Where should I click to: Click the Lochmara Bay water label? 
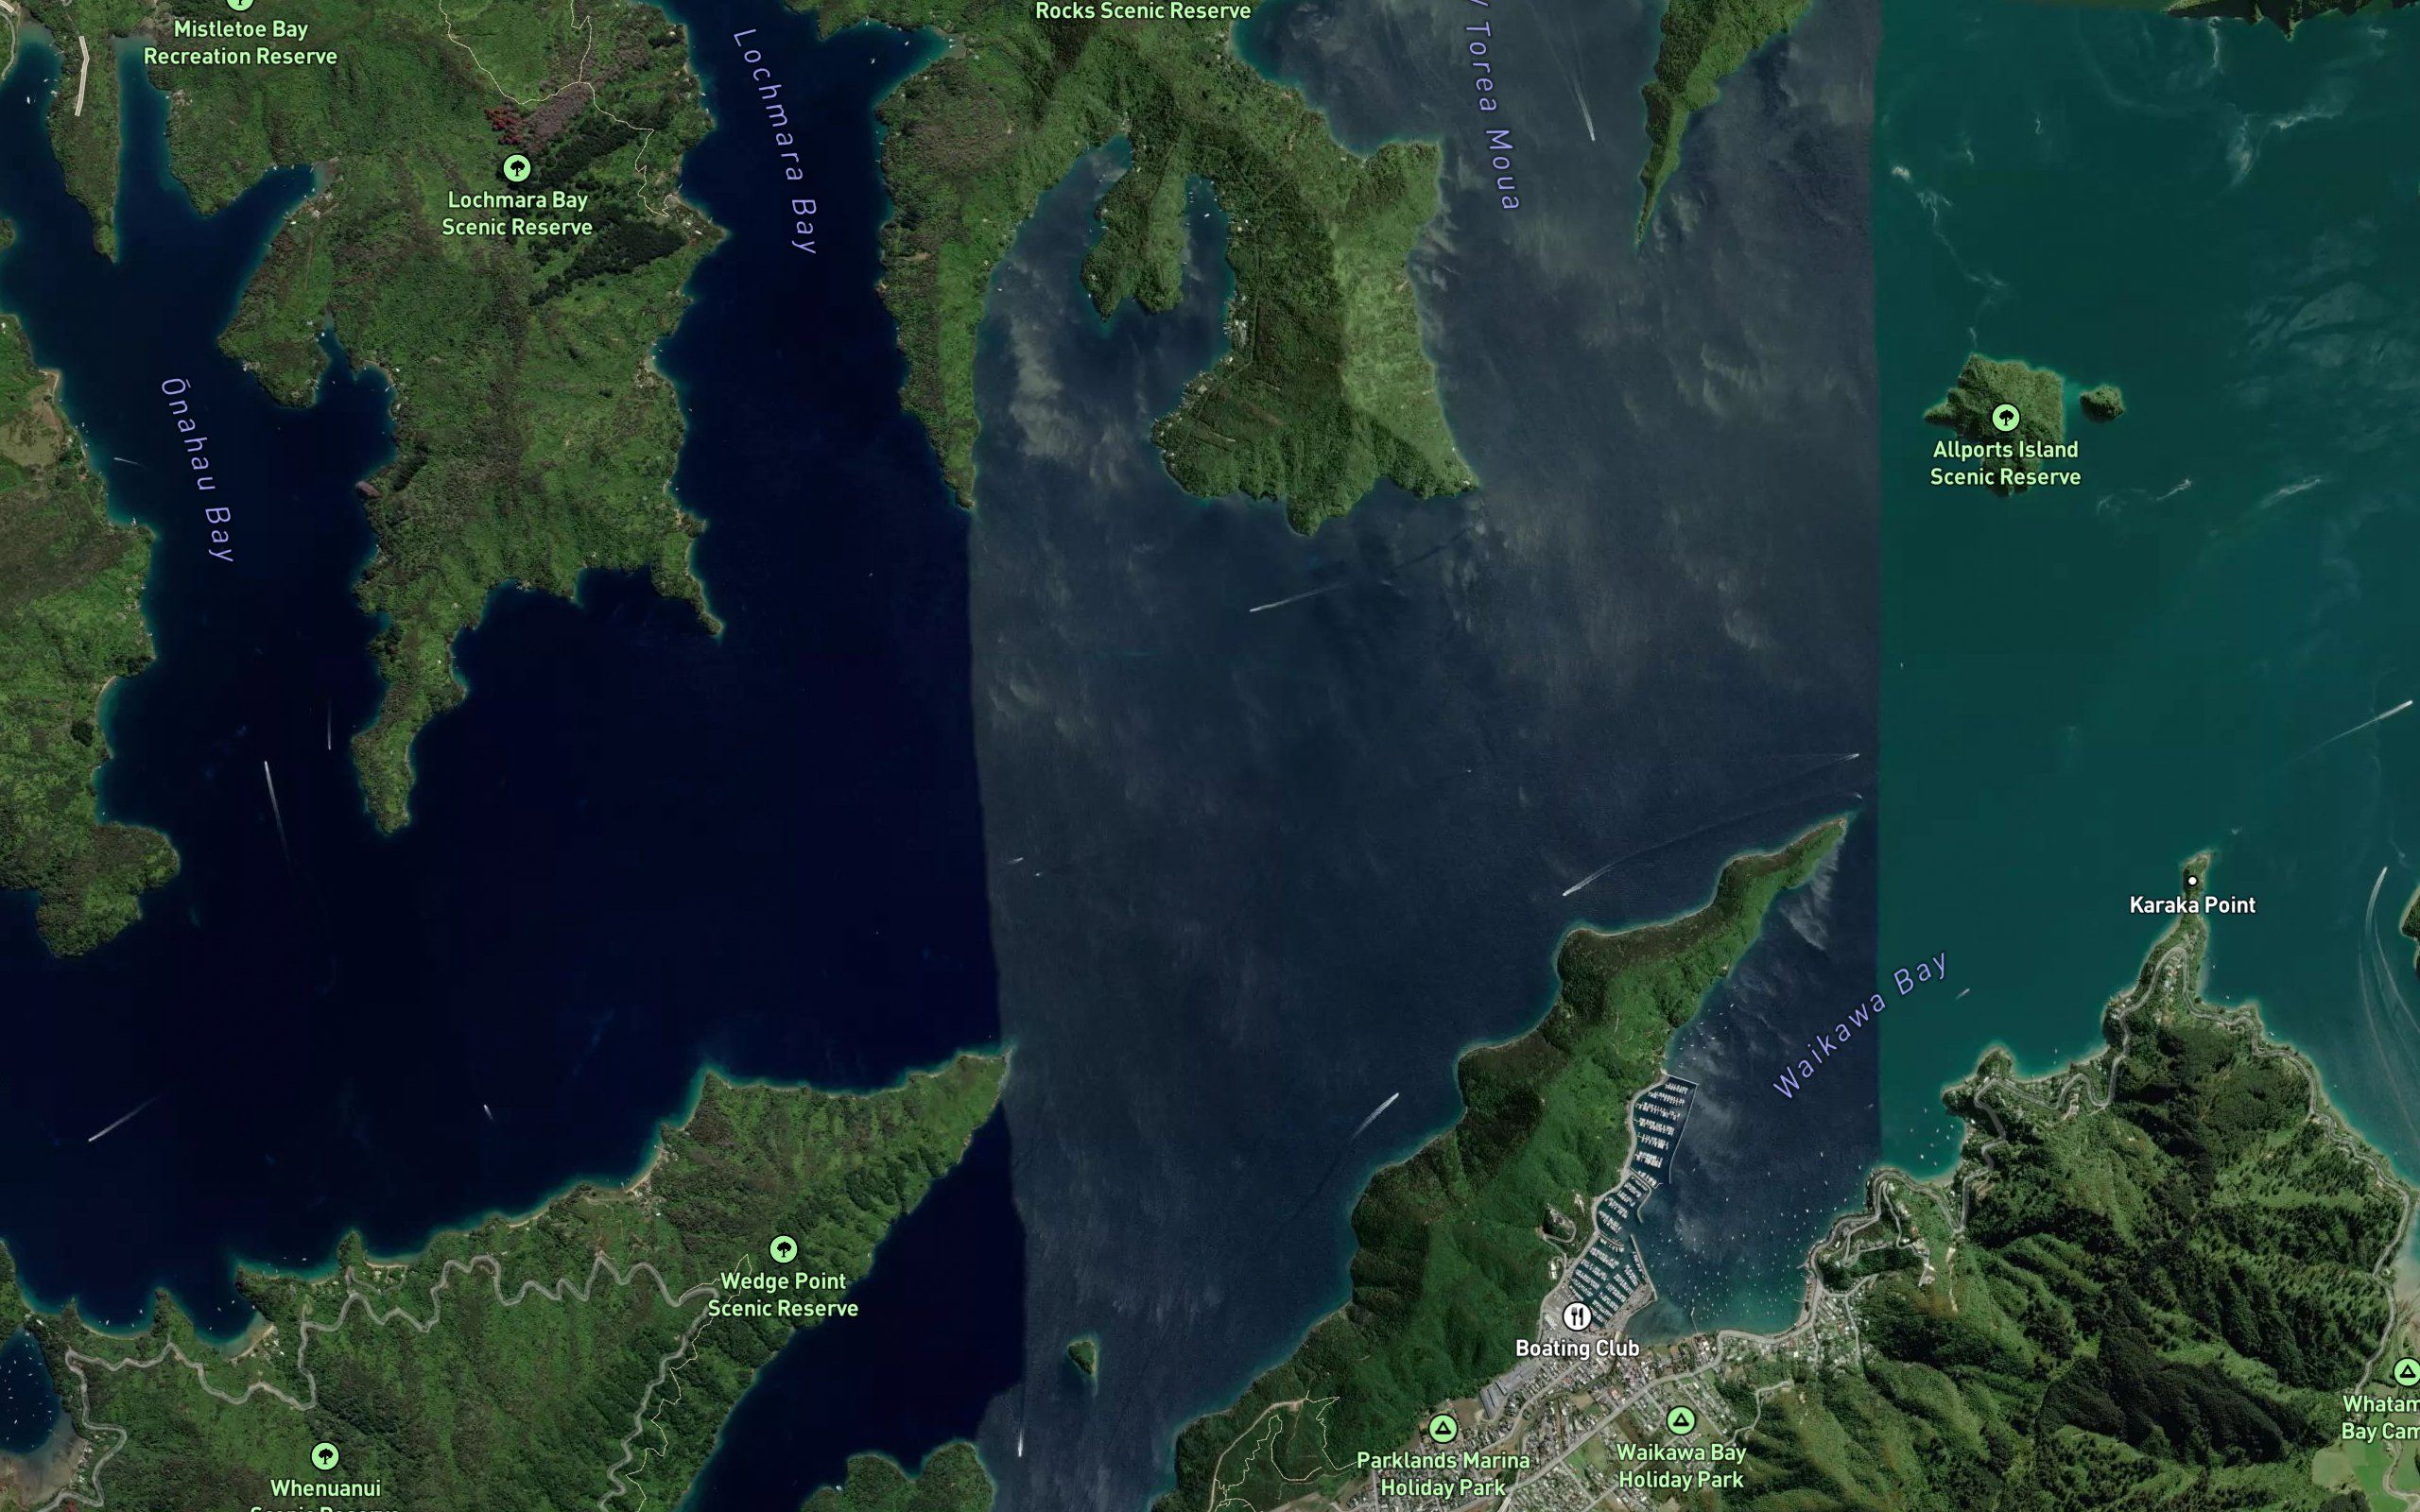[777, 140]
